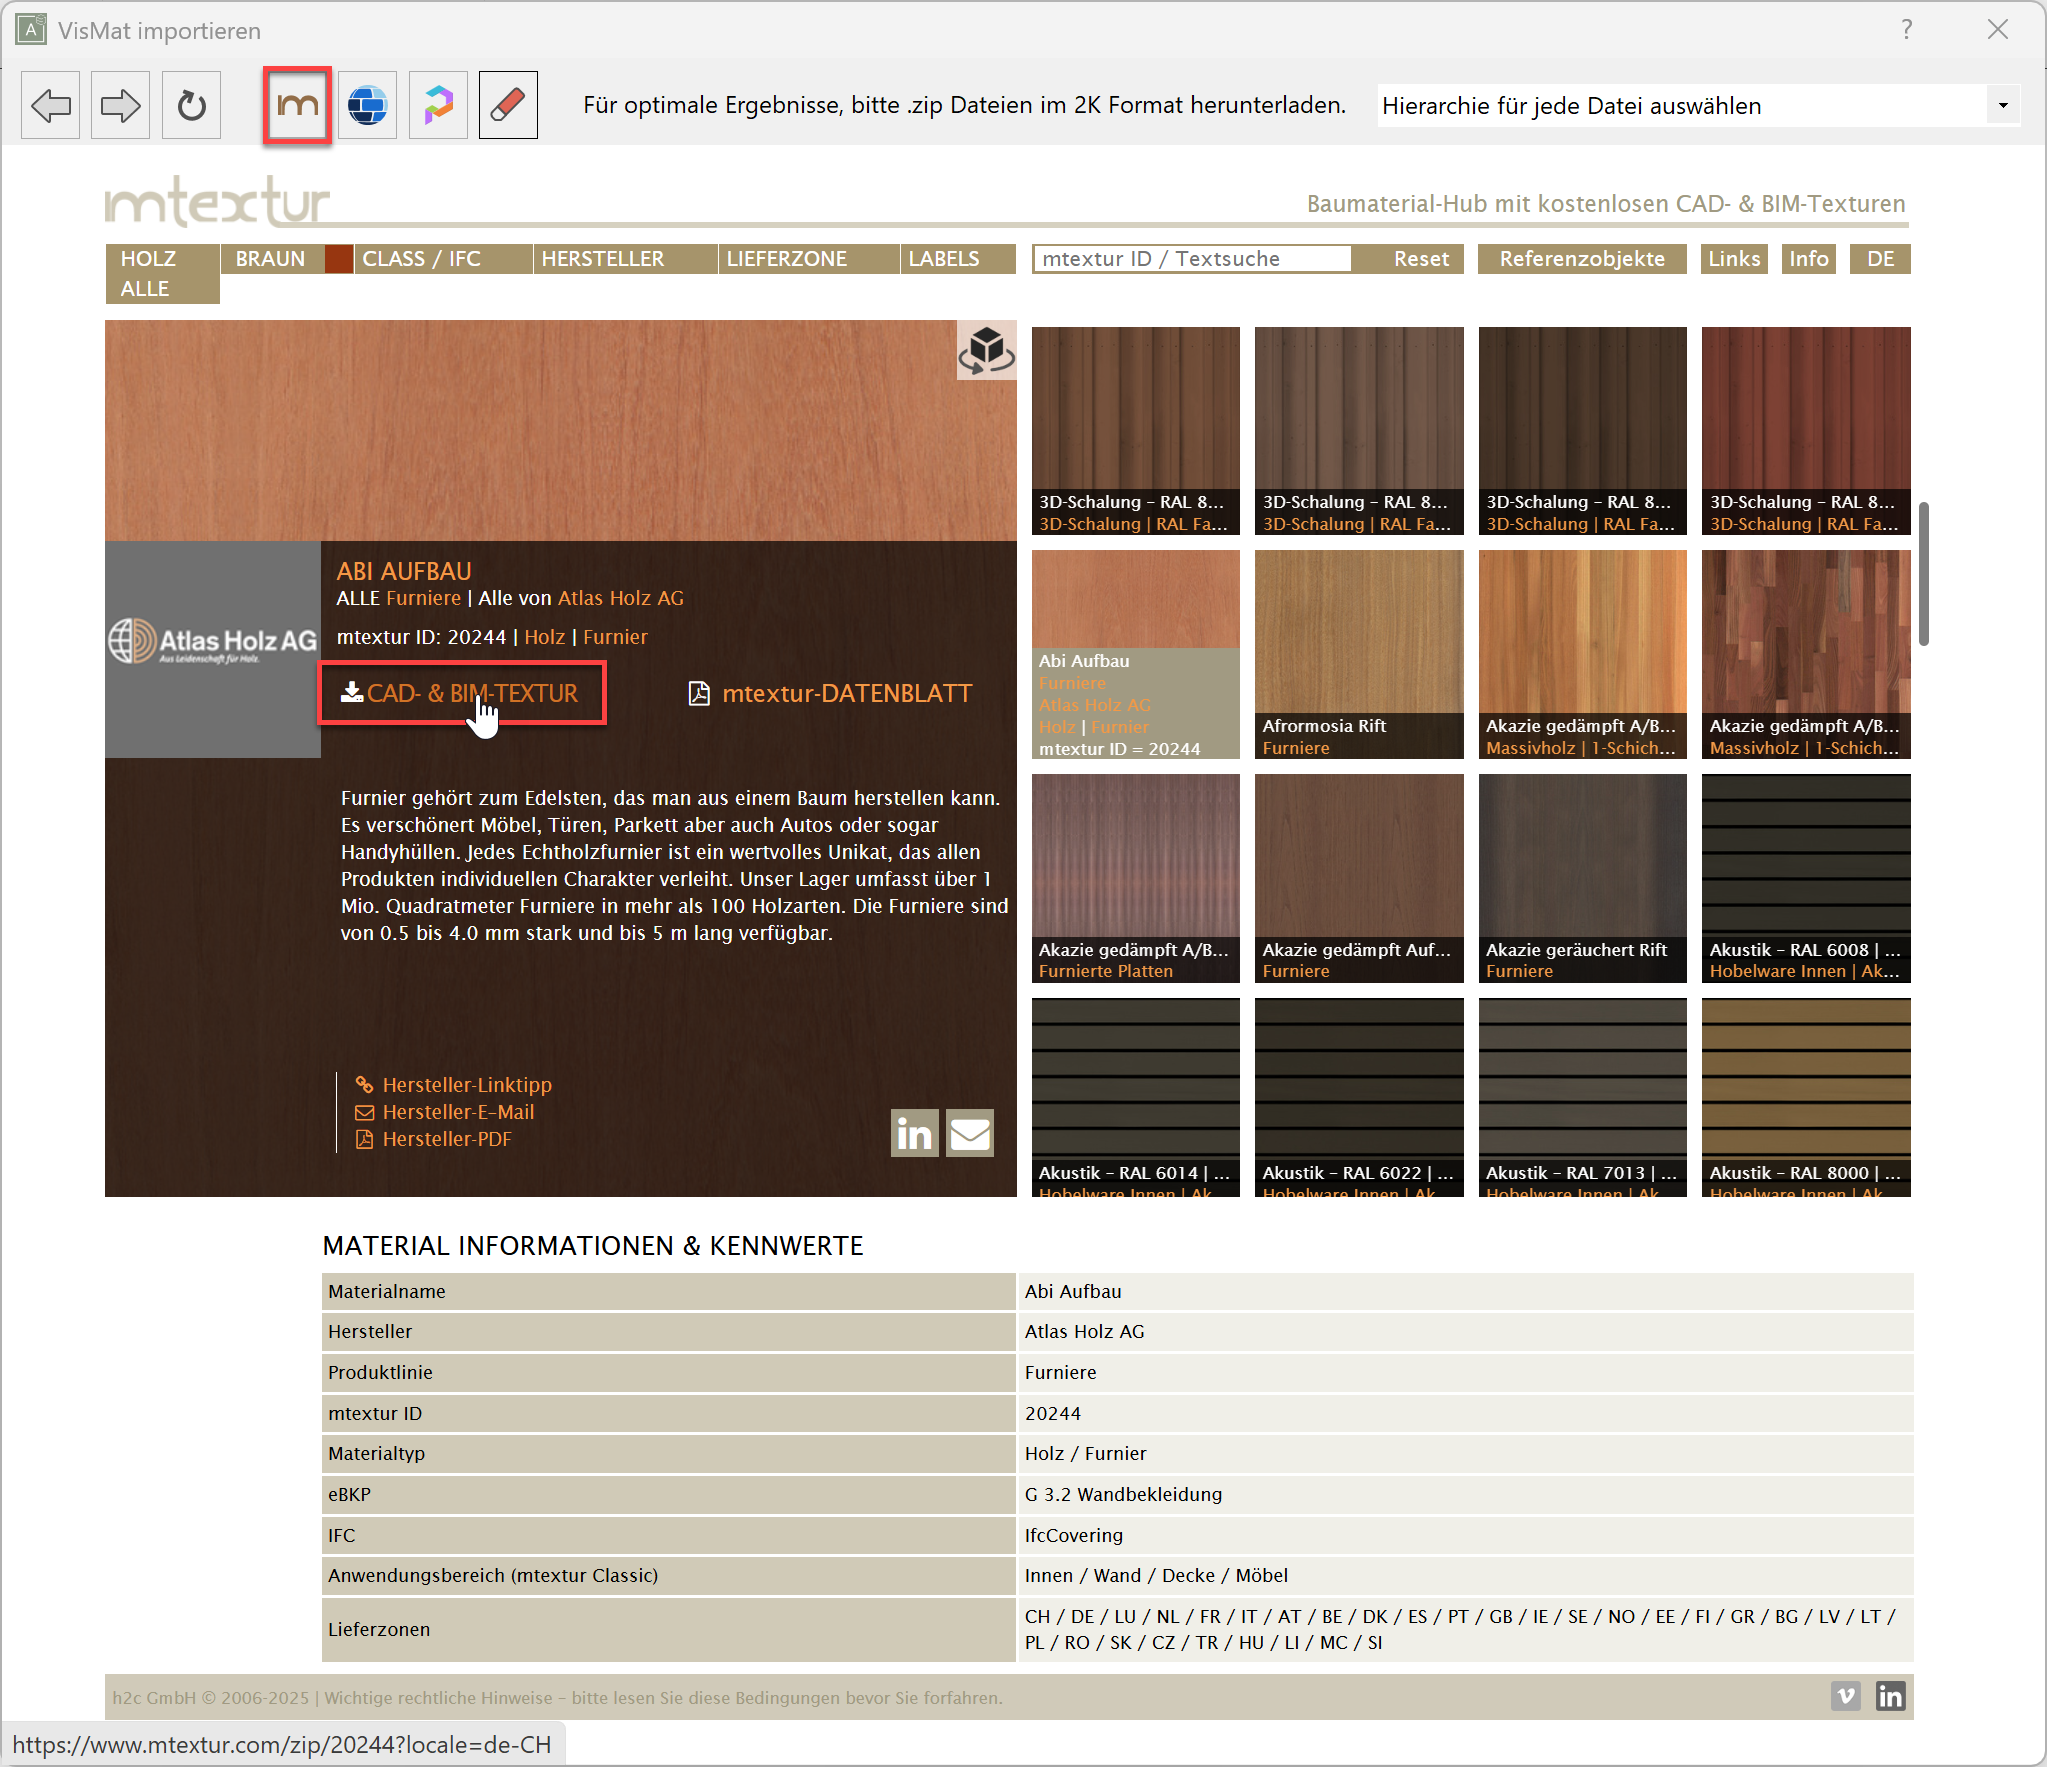Close the VisMat importieren window

(x=1997, y=30)
